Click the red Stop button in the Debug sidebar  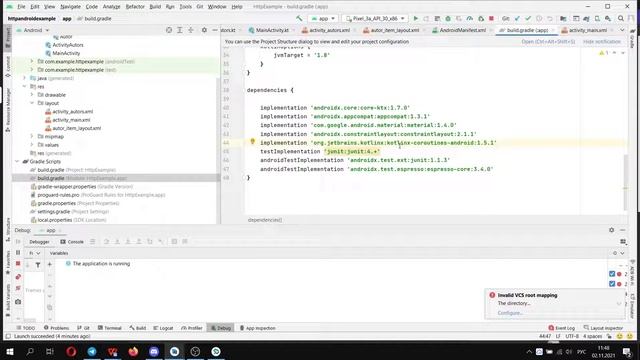tap(18, 264)
